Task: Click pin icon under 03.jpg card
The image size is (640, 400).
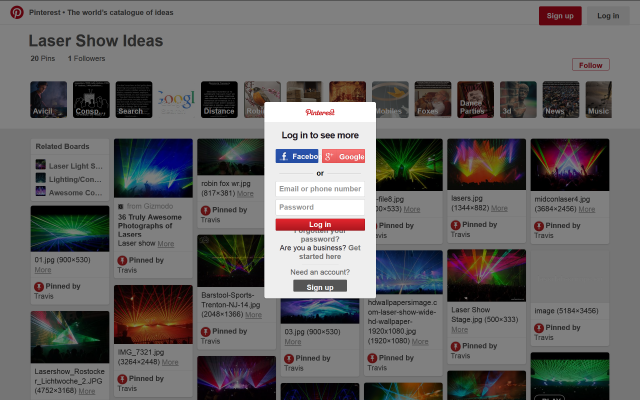Action: tap(289, 358)
